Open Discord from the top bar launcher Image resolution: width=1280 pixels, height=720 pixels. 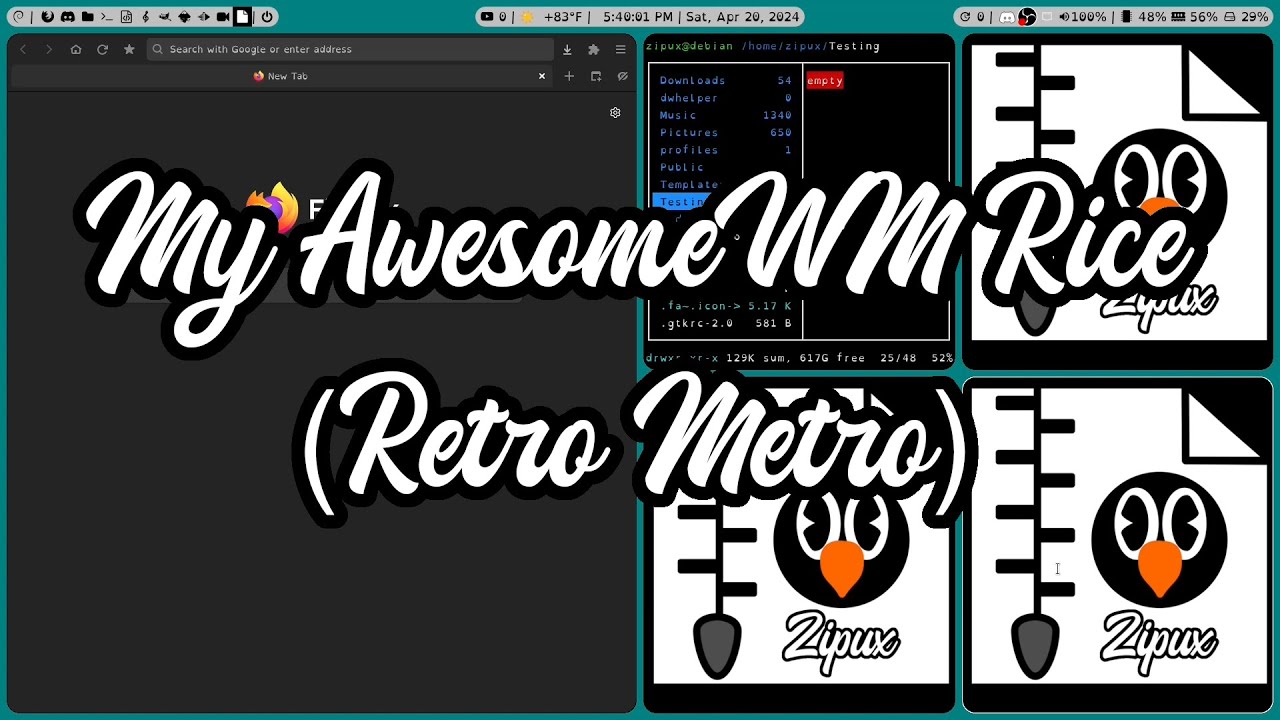pos(68,17)
